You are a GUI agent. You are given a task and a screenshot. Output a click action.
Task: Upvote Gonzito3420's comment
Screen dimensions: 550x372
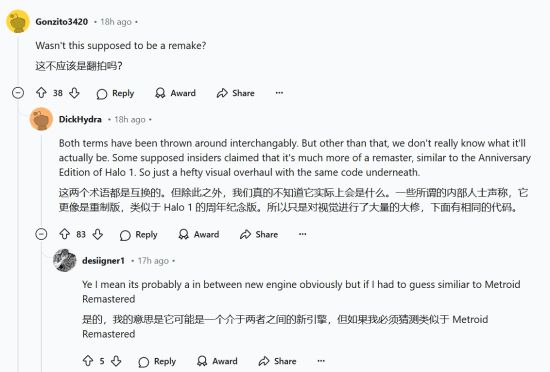point(41,93)
